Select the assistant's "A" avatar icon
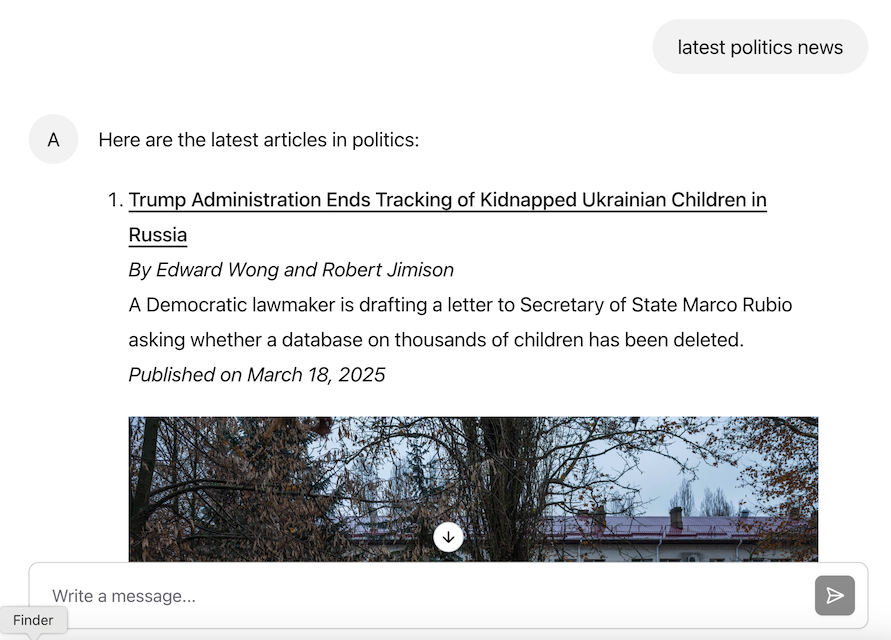 tap(53, 139)
